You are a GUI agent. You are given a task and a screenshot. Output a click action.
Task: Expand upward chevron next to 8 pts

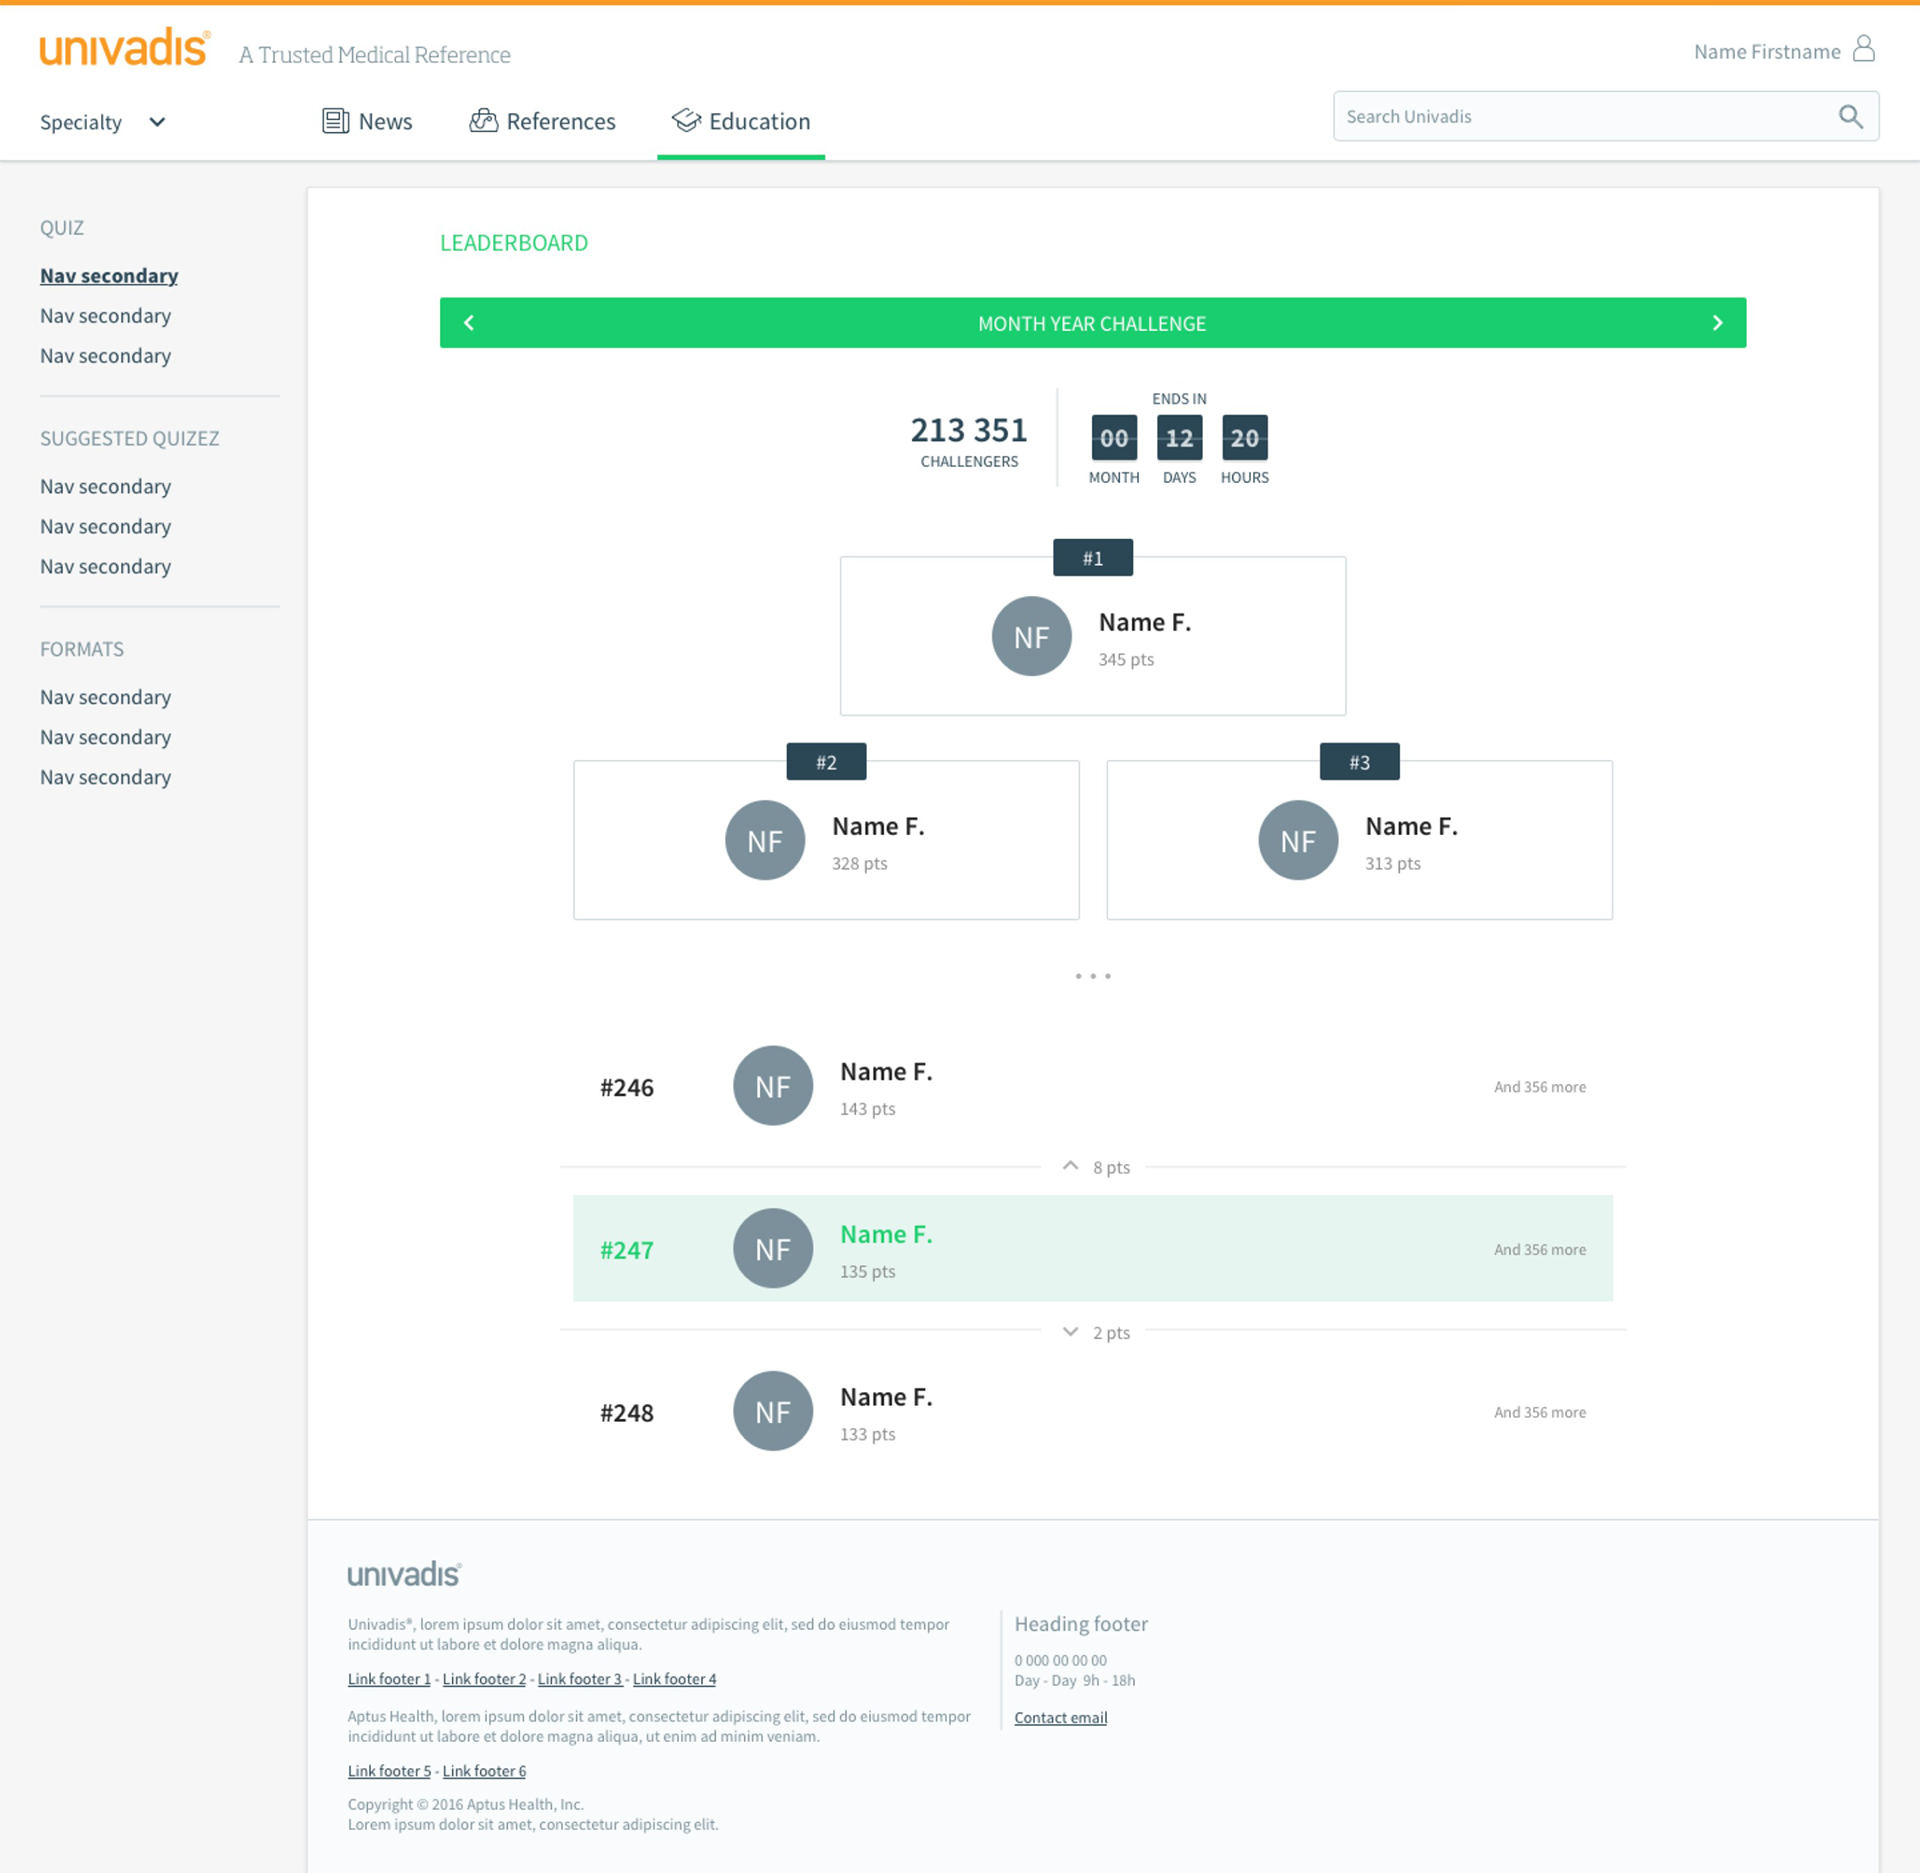click(1070, 1166)
